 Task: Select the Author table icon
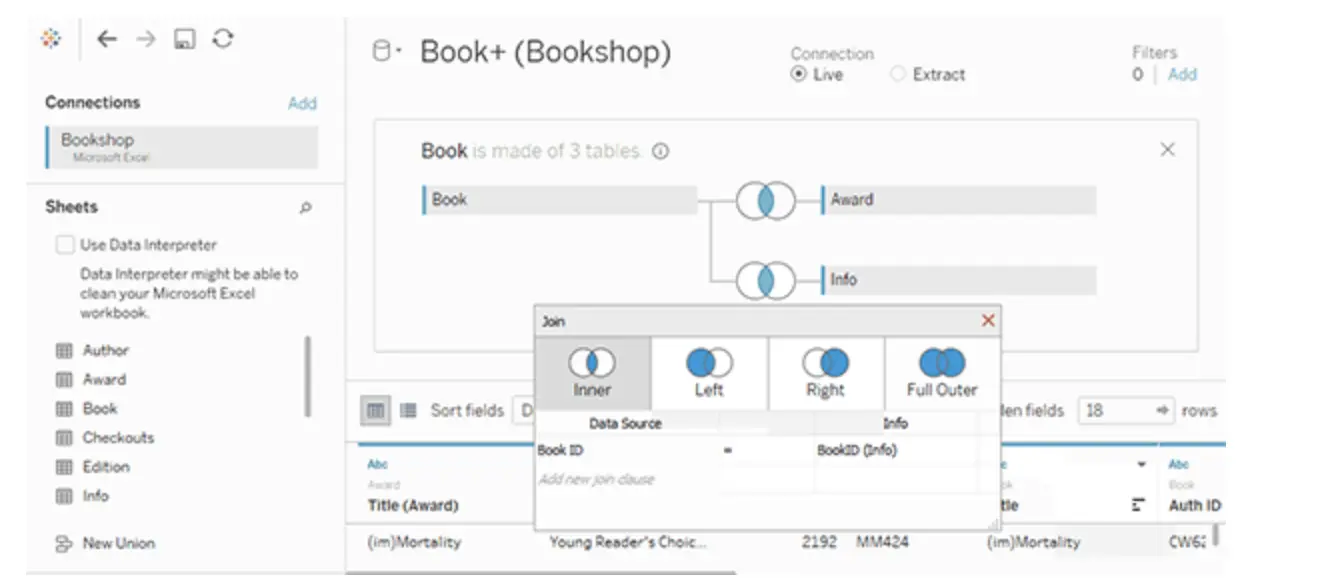coord(64,351)
